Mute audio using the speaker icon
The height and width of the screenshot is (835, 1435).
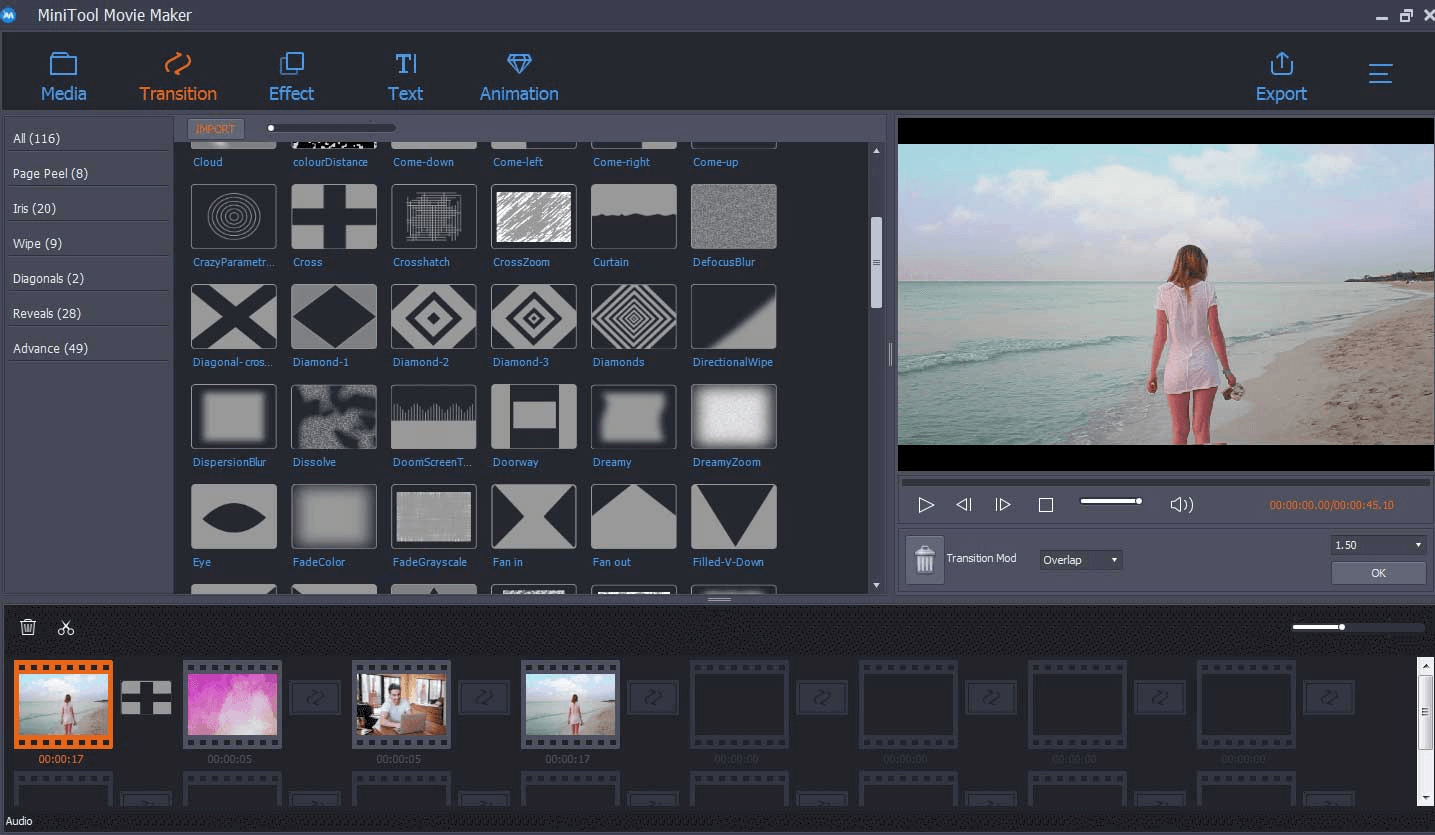click(1182, 505)
